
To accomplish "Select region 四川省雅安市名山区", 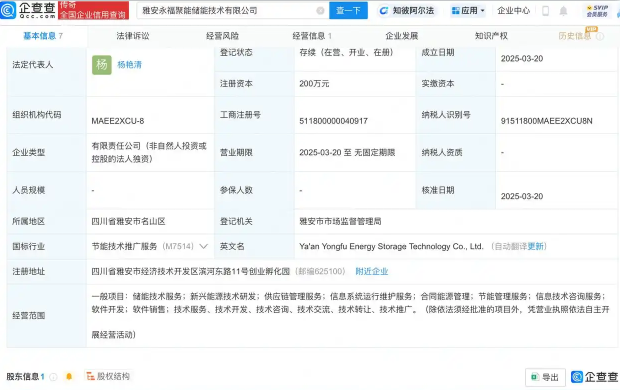I will coord(128,222).
